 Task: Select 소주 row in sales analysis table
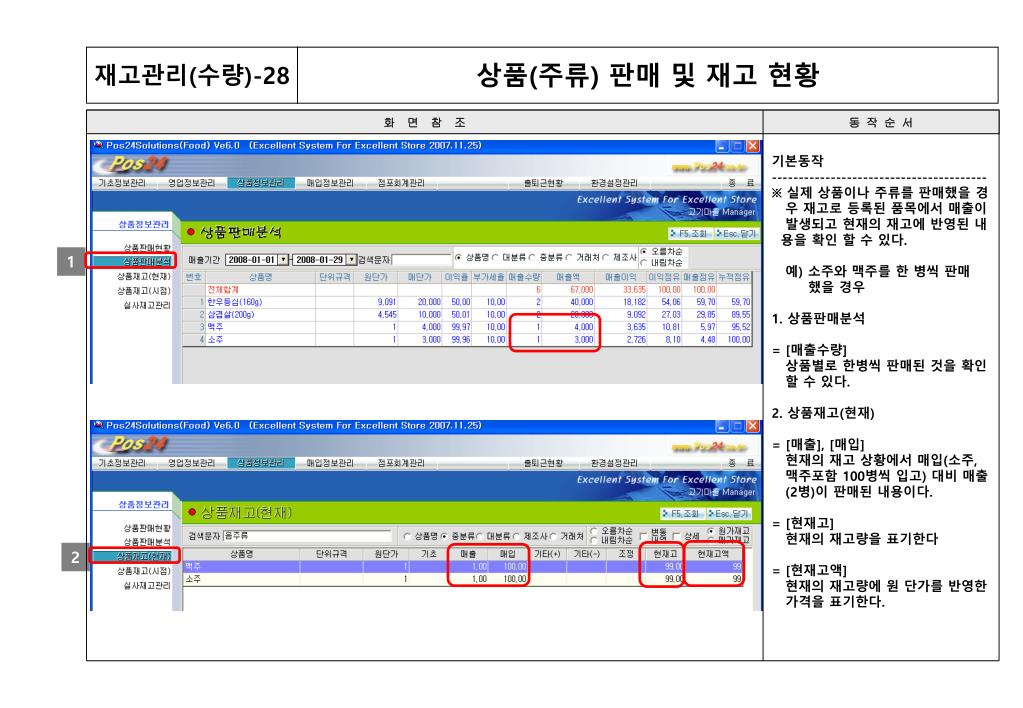[467, 339]
